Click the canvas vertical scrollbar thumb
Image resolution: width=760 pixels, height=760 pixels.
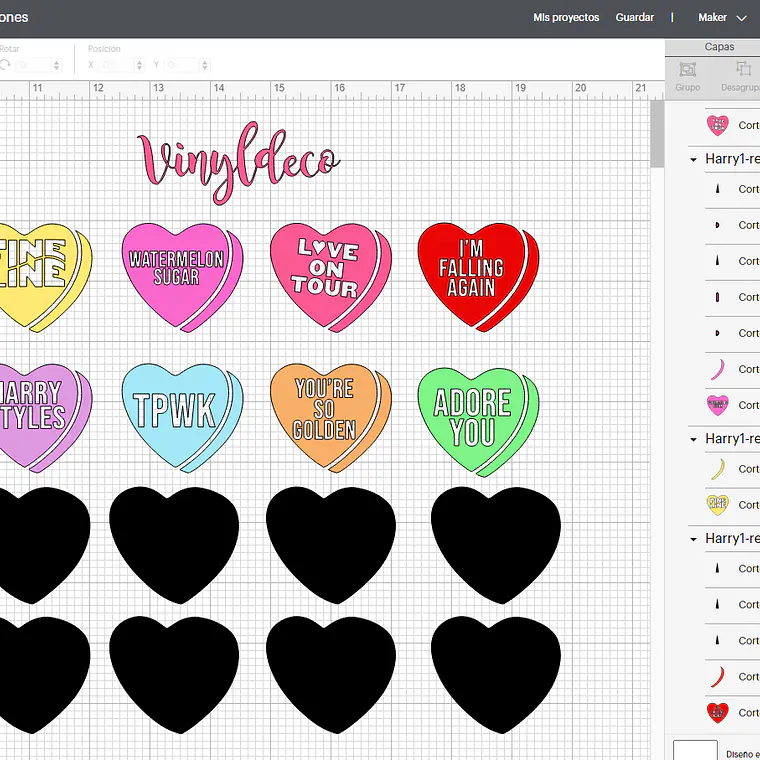click(x=657, y=134)
